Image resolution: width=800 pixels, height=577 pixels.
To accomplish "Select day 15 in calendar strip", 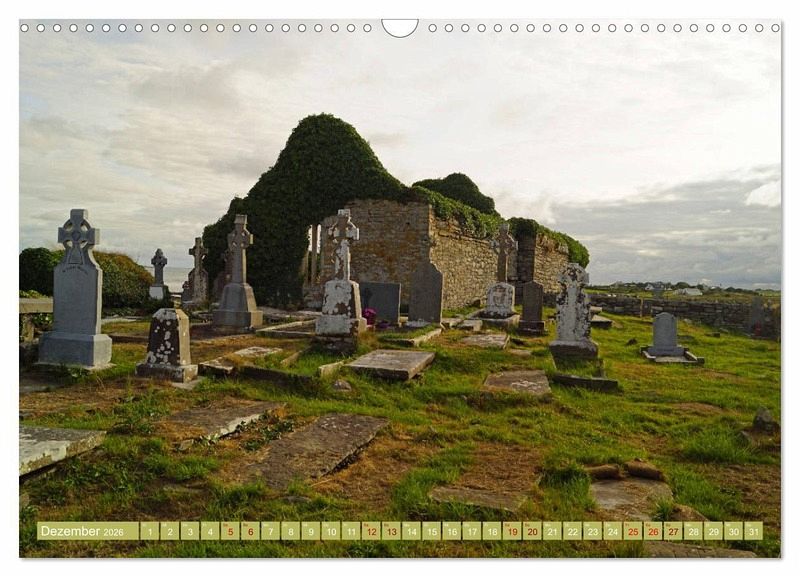I will pos(432,531).
